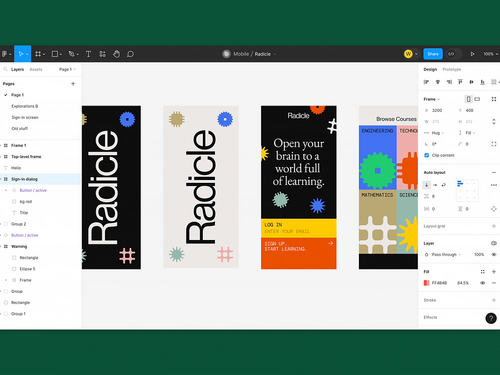Set auto layout direction to wrap
This screenshot has height=375, width=500.
443,185
